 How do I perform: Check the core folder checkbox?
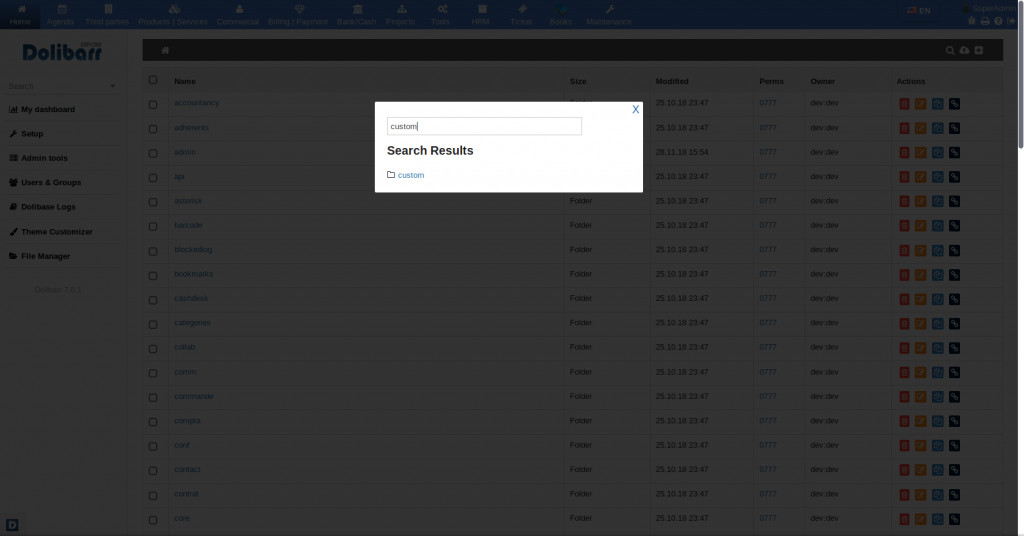click(153, 520)
